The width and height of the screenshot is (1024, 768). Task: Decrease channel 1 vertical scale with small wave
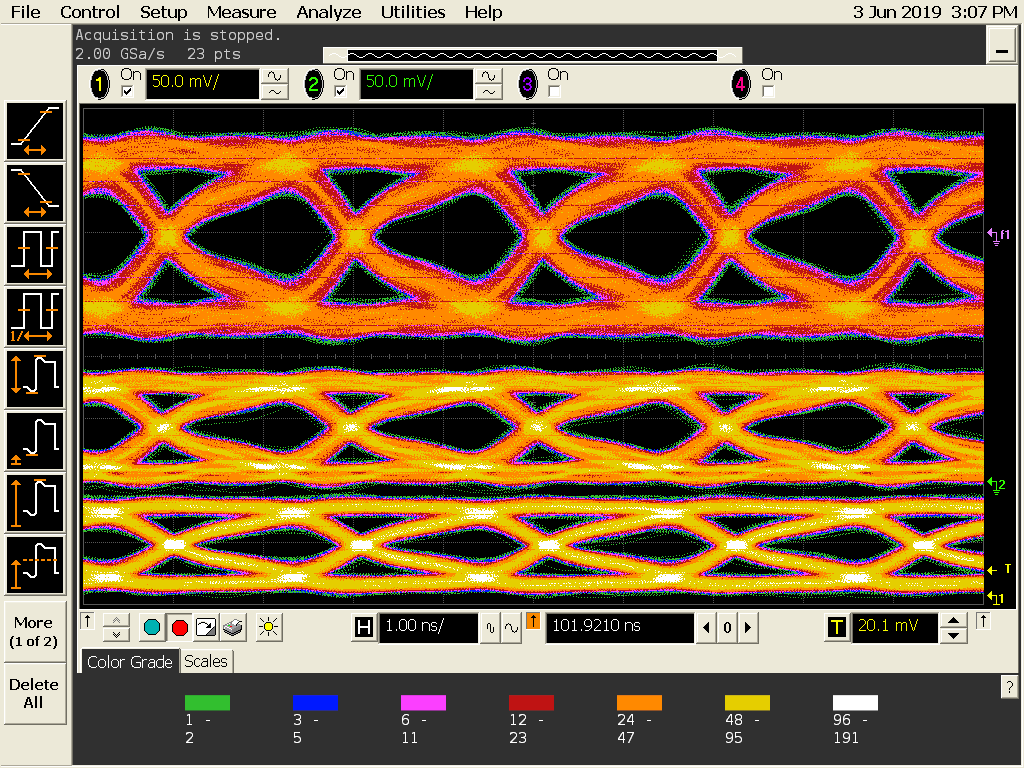[x=274, y=92]
